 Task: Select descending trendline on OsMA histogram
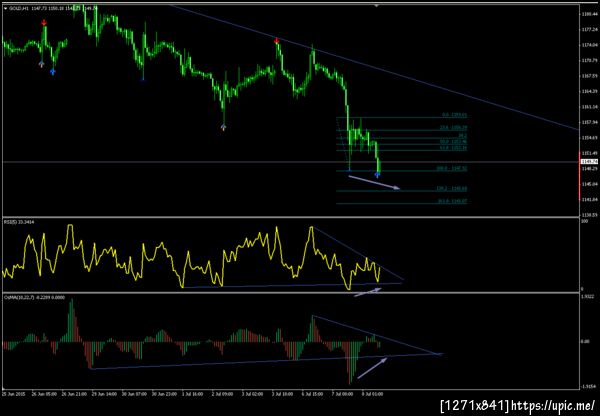[x=377, y=335]
